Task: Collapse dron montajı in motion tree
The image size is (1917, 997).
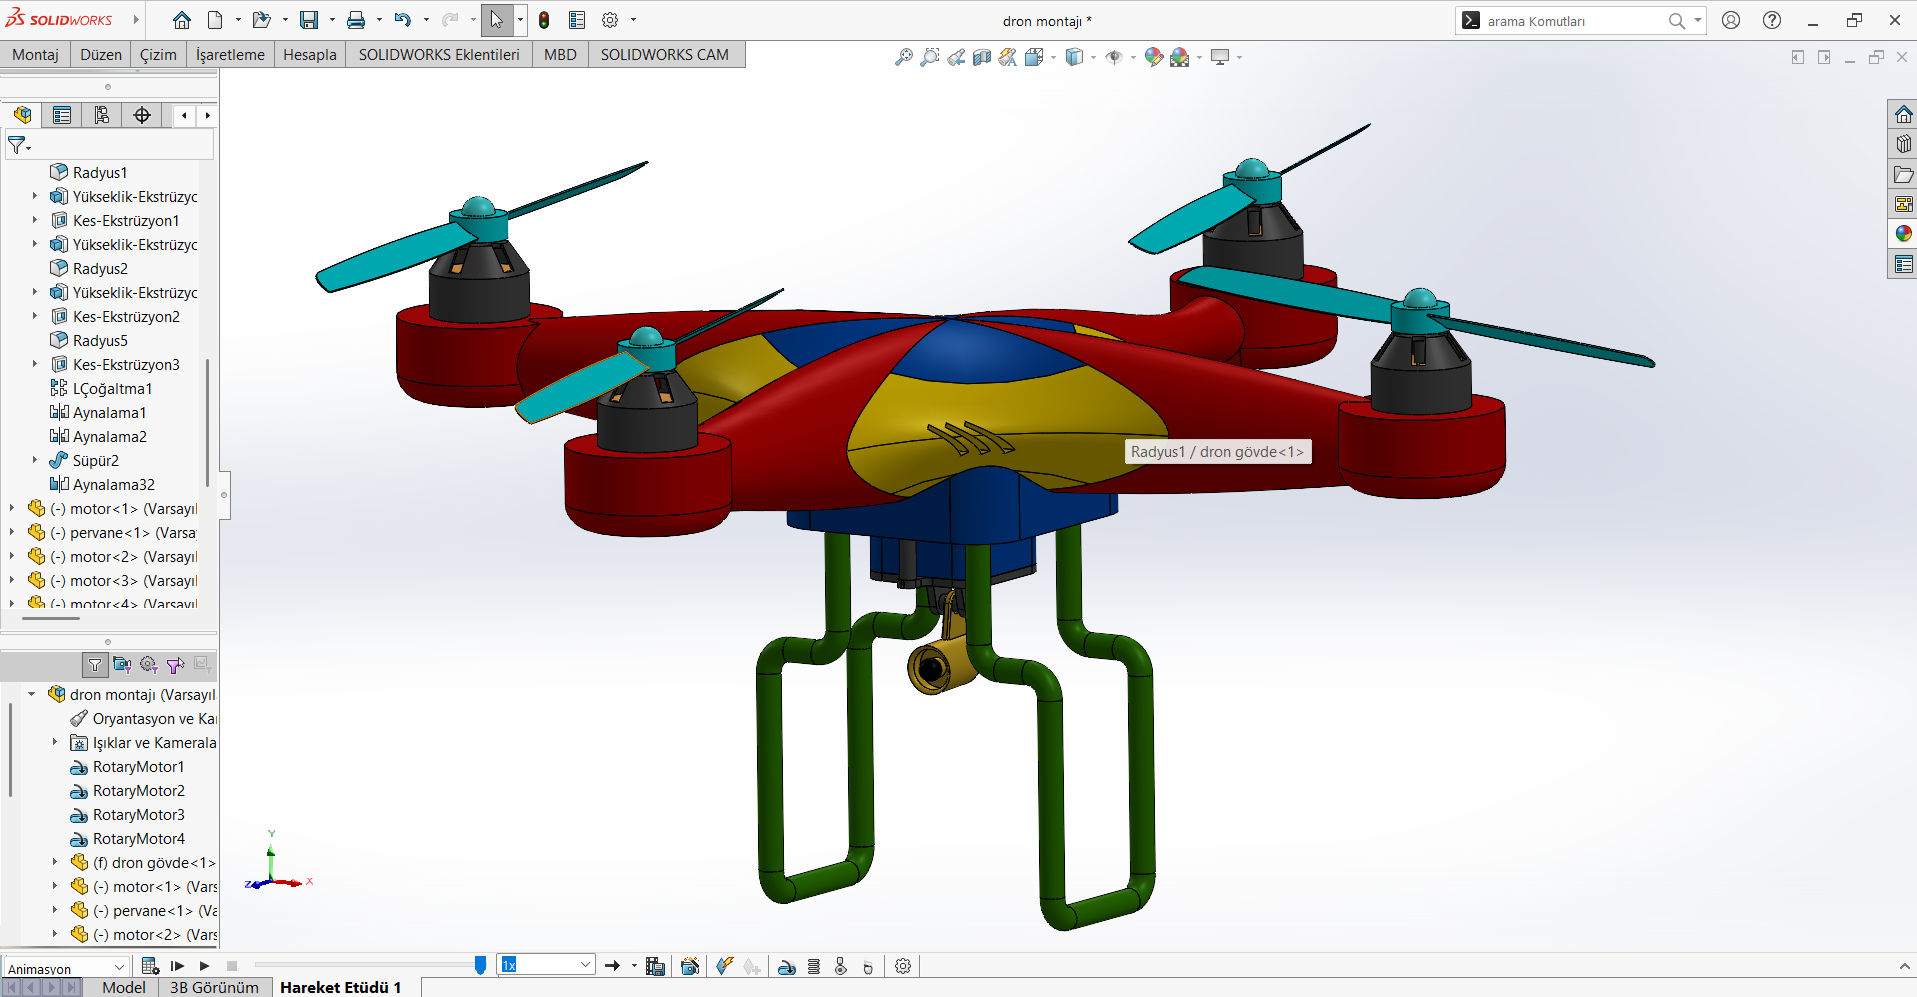Action: (32, 694)
